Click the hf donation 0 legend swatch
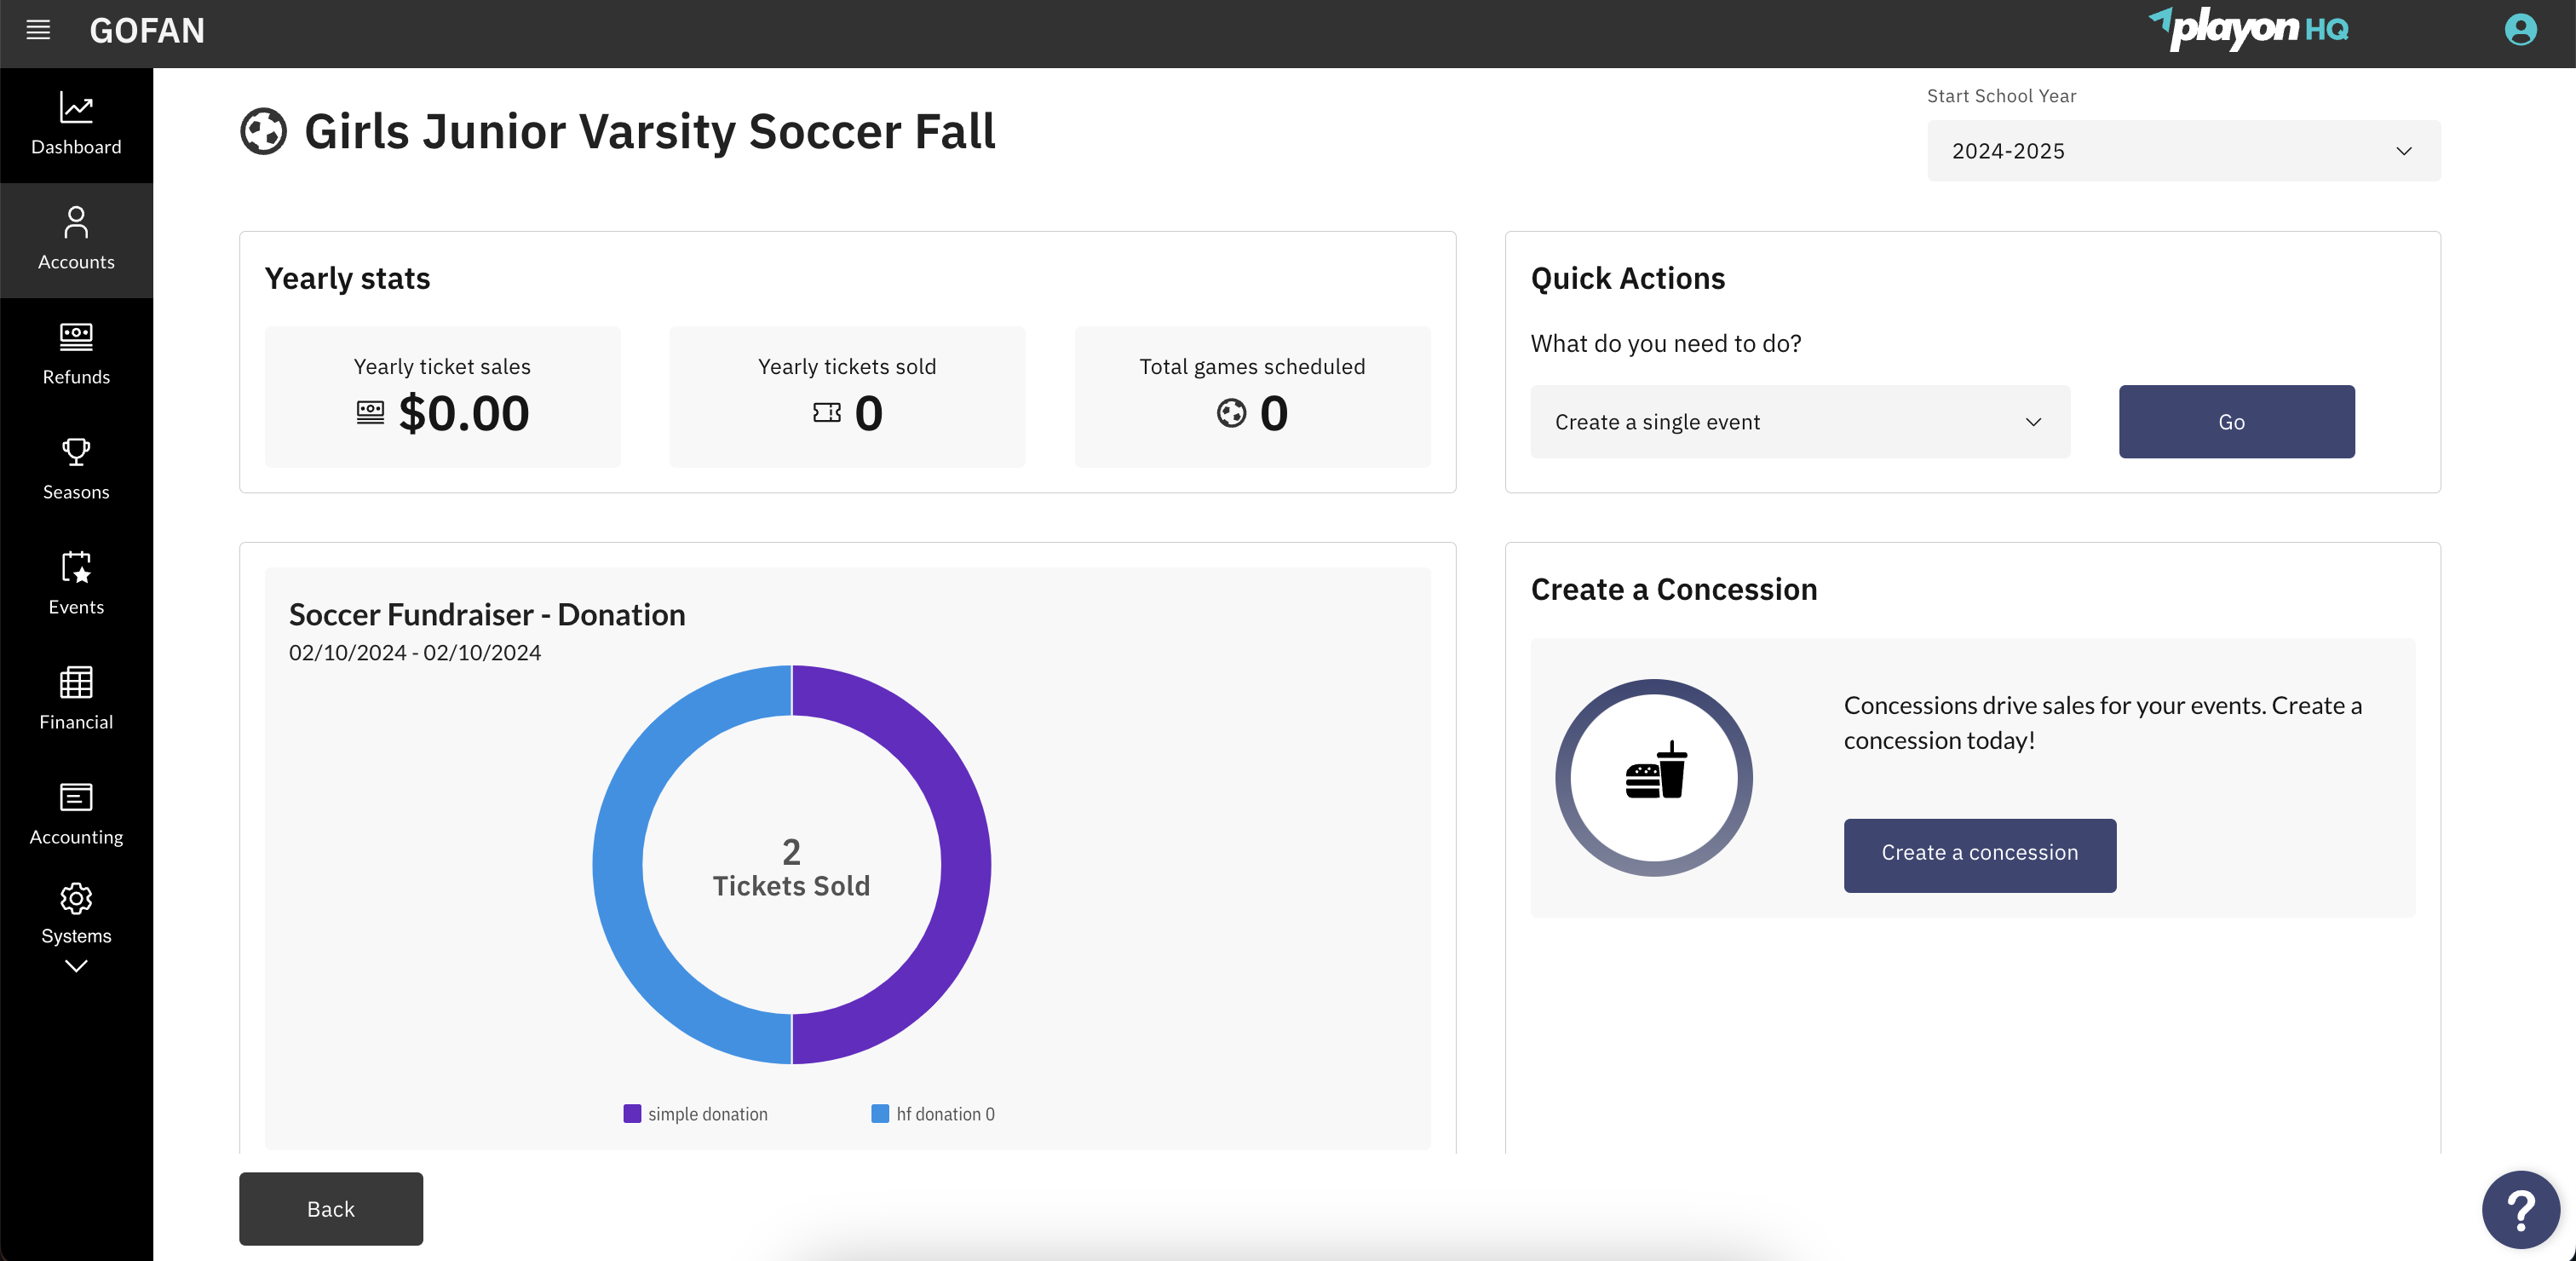The image size is (2576, 1261). 880,1113
